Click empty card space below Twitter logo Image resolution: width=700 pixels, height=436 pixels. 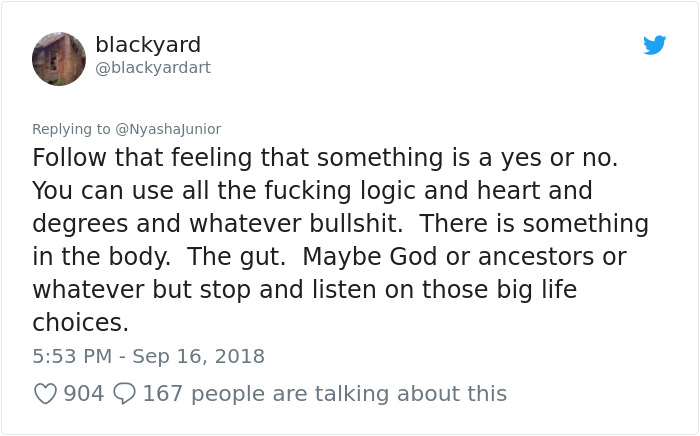[x=654, y=98]
